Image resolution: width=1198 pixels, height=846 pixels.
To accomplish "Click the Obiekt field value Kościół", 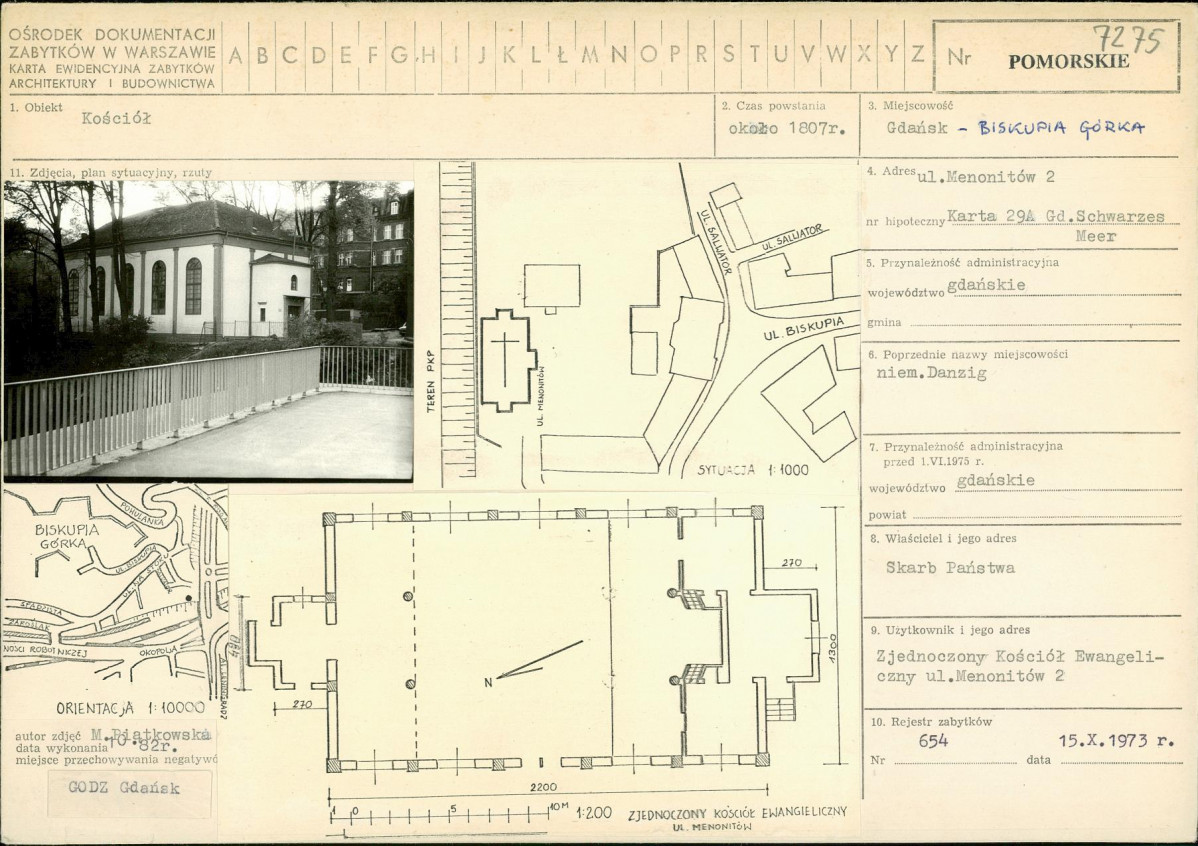I will pyautogui.click(x=116, y=118).
